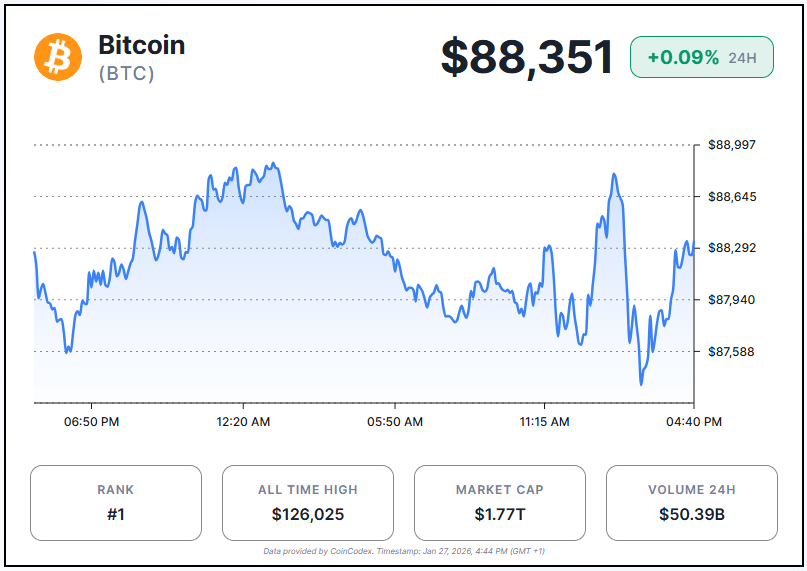This screenshot has height=571, width=807.
Task: Click the 12:20 AM time axis label
Action: coord(243,422)
